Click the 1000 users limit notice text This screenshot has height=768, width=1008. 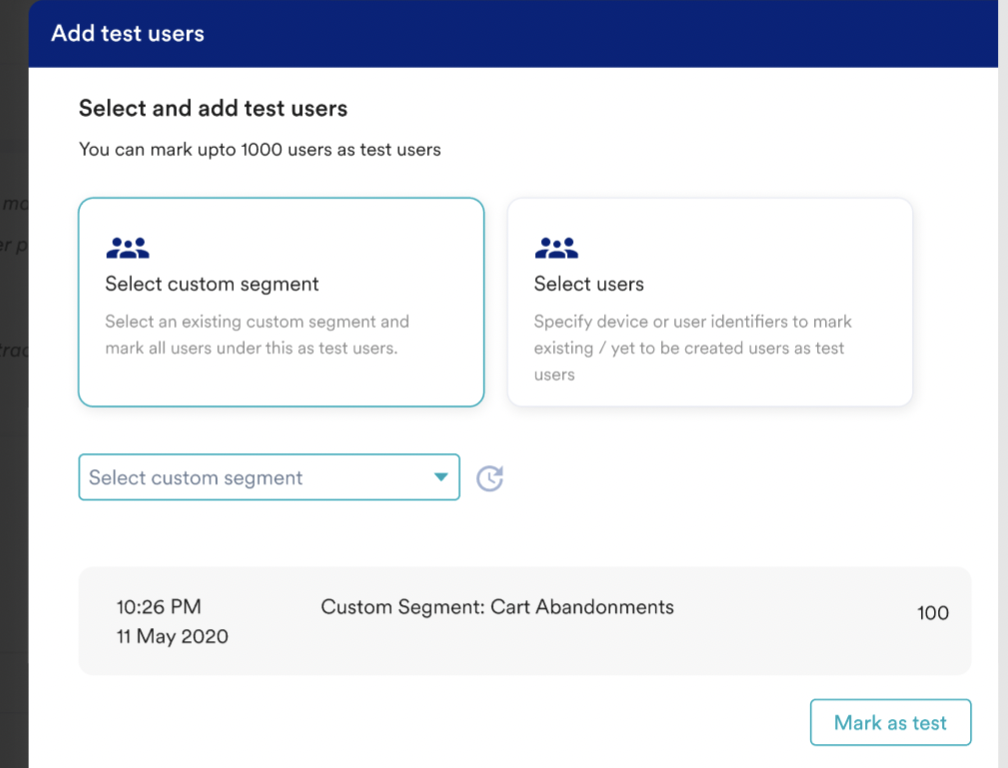(259, 150)
